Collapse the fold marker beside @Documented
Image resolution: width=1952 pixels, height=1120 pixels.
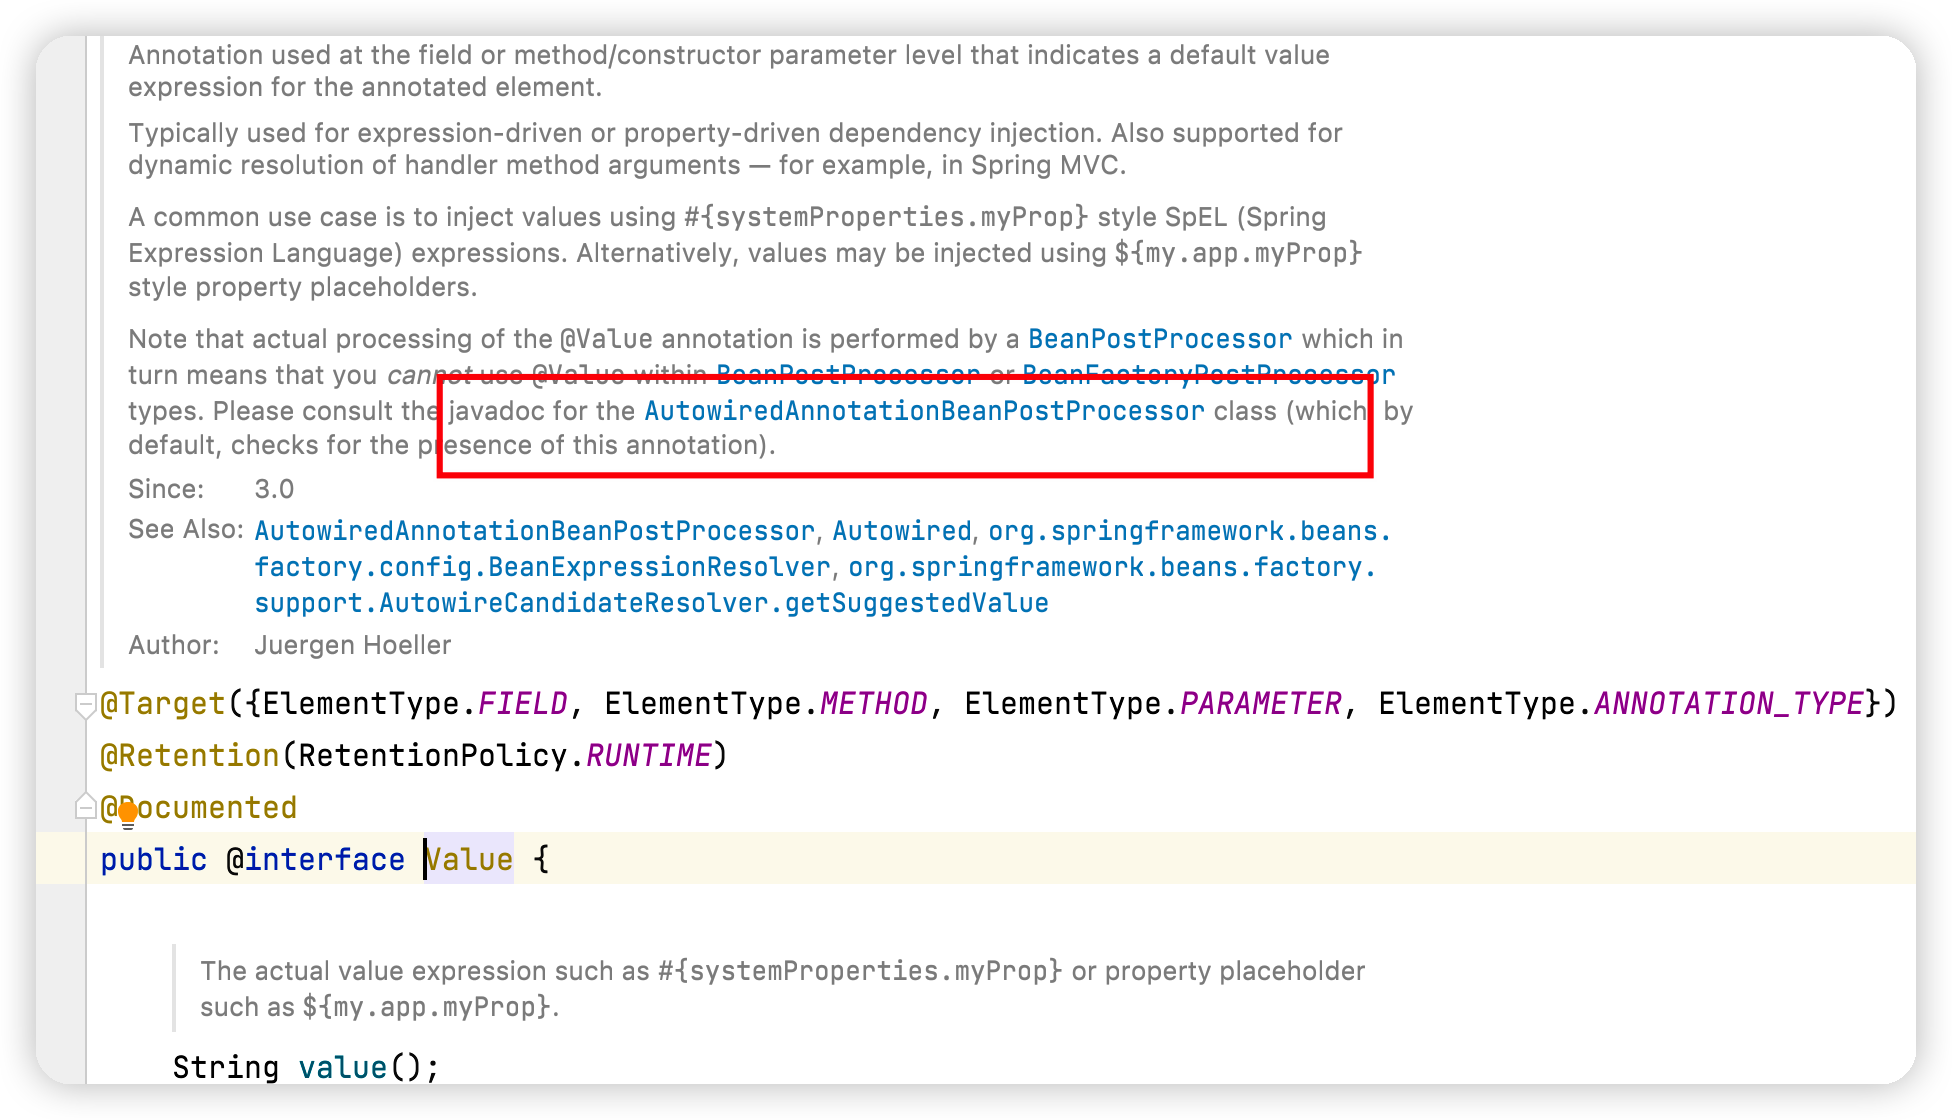pos(85,807)
